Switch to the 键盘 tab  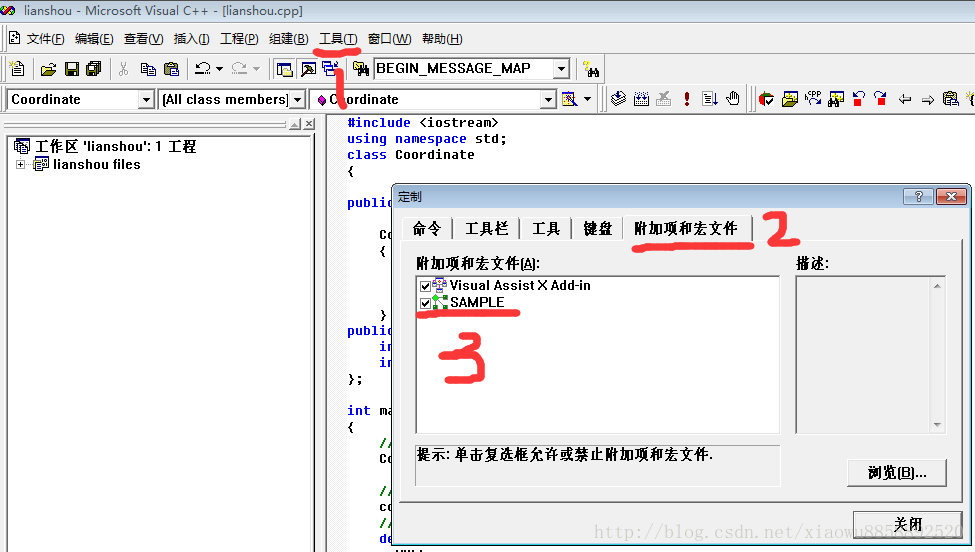coord(598,229)
